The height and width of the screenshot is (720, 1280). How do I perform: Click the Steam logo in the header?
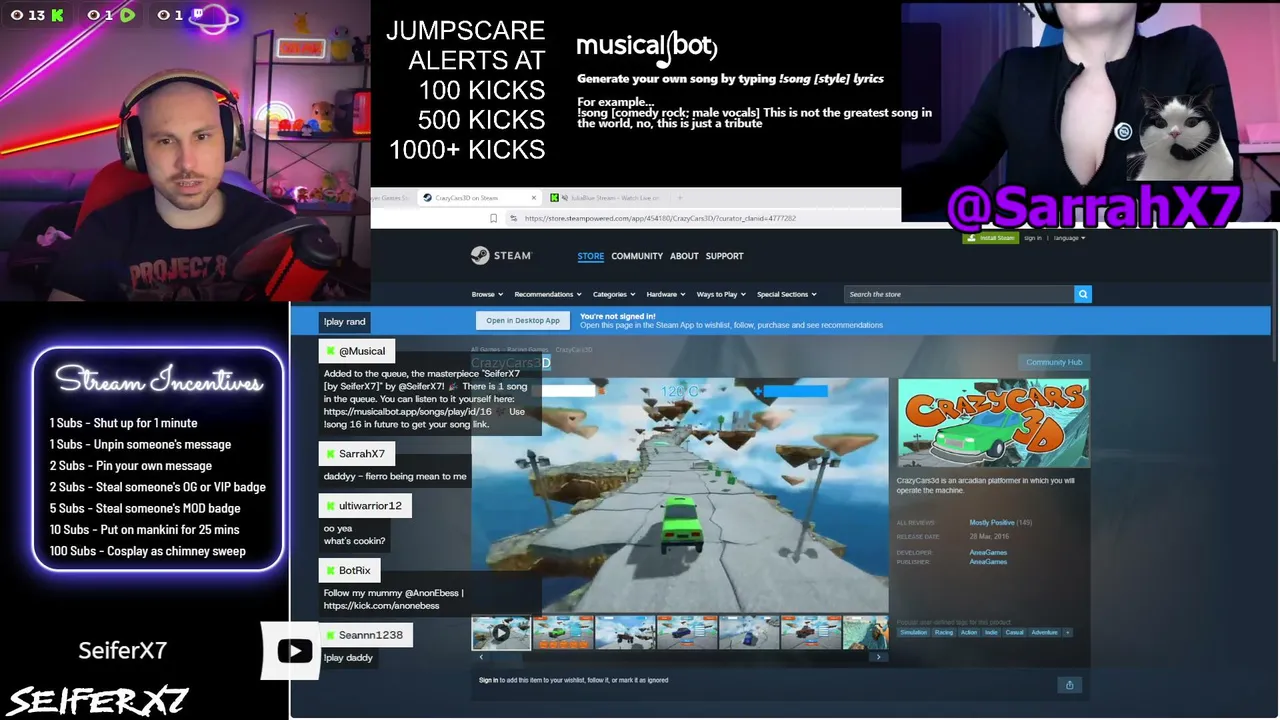[501, 256]
